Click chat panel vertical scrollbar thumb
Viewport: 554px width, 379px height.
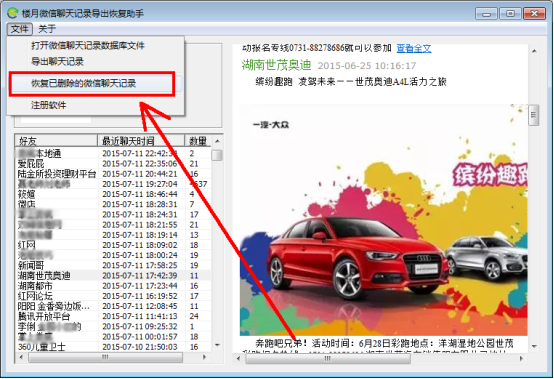point(534,115)
